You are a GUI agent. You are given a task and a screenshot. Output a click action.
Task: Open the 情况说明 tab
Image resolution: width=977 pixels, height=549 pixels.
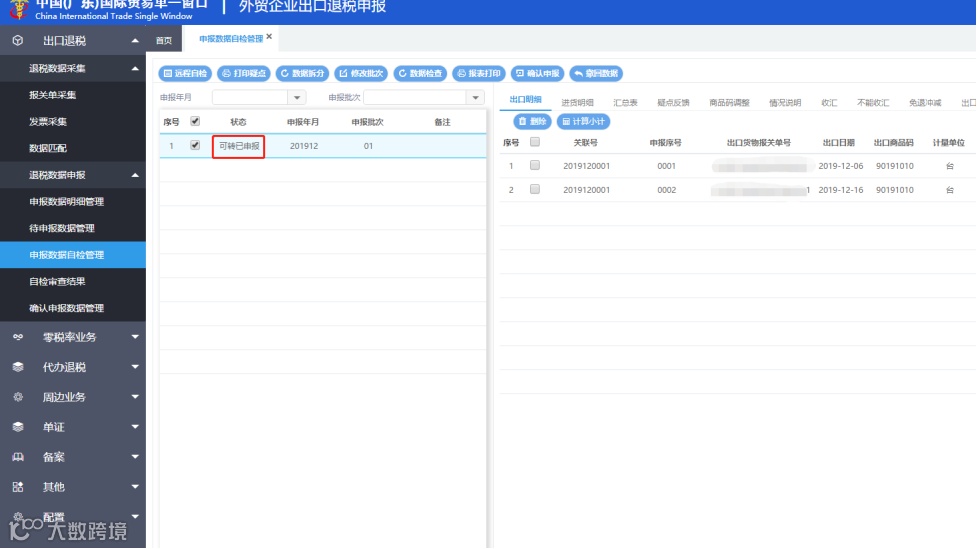point(784,103)
